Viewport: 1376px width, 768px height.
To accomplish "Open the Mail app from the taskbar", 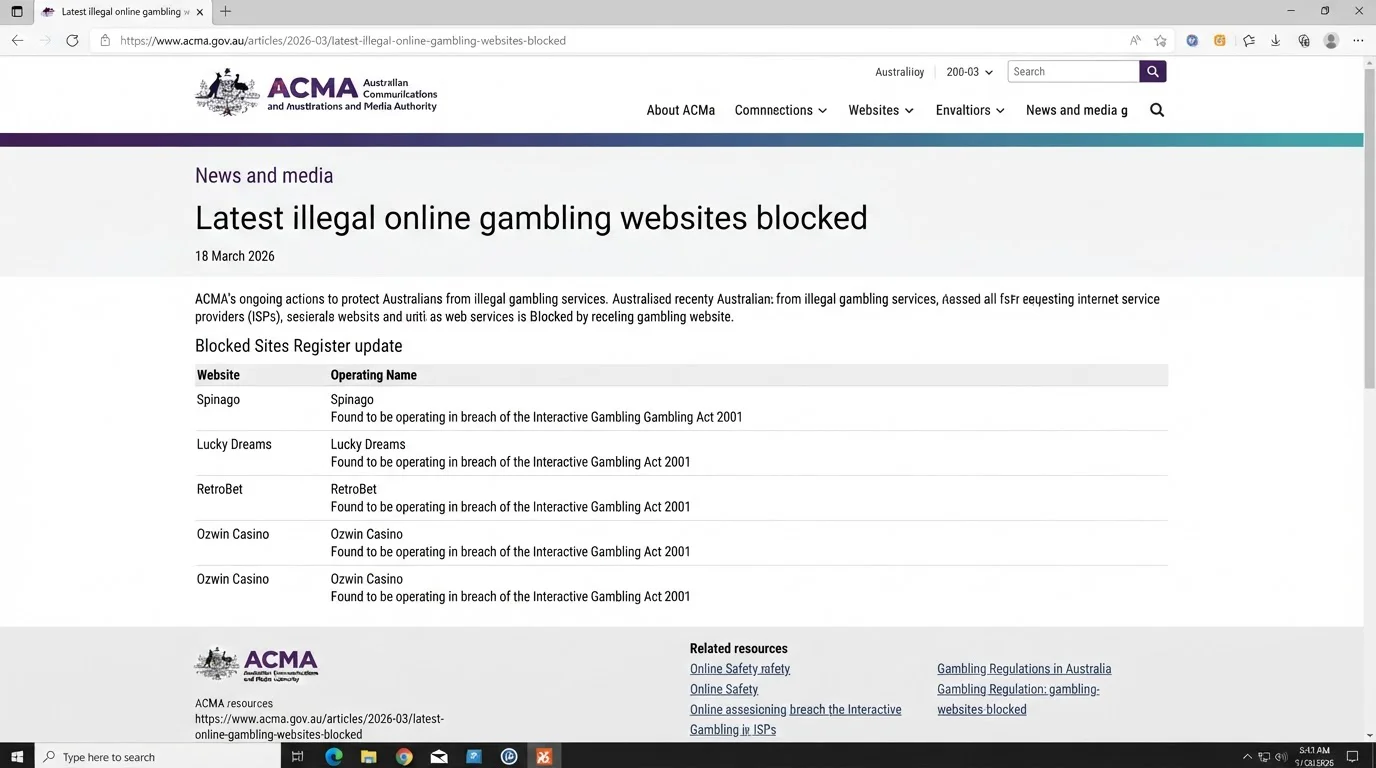I will (x=439, y=757).
